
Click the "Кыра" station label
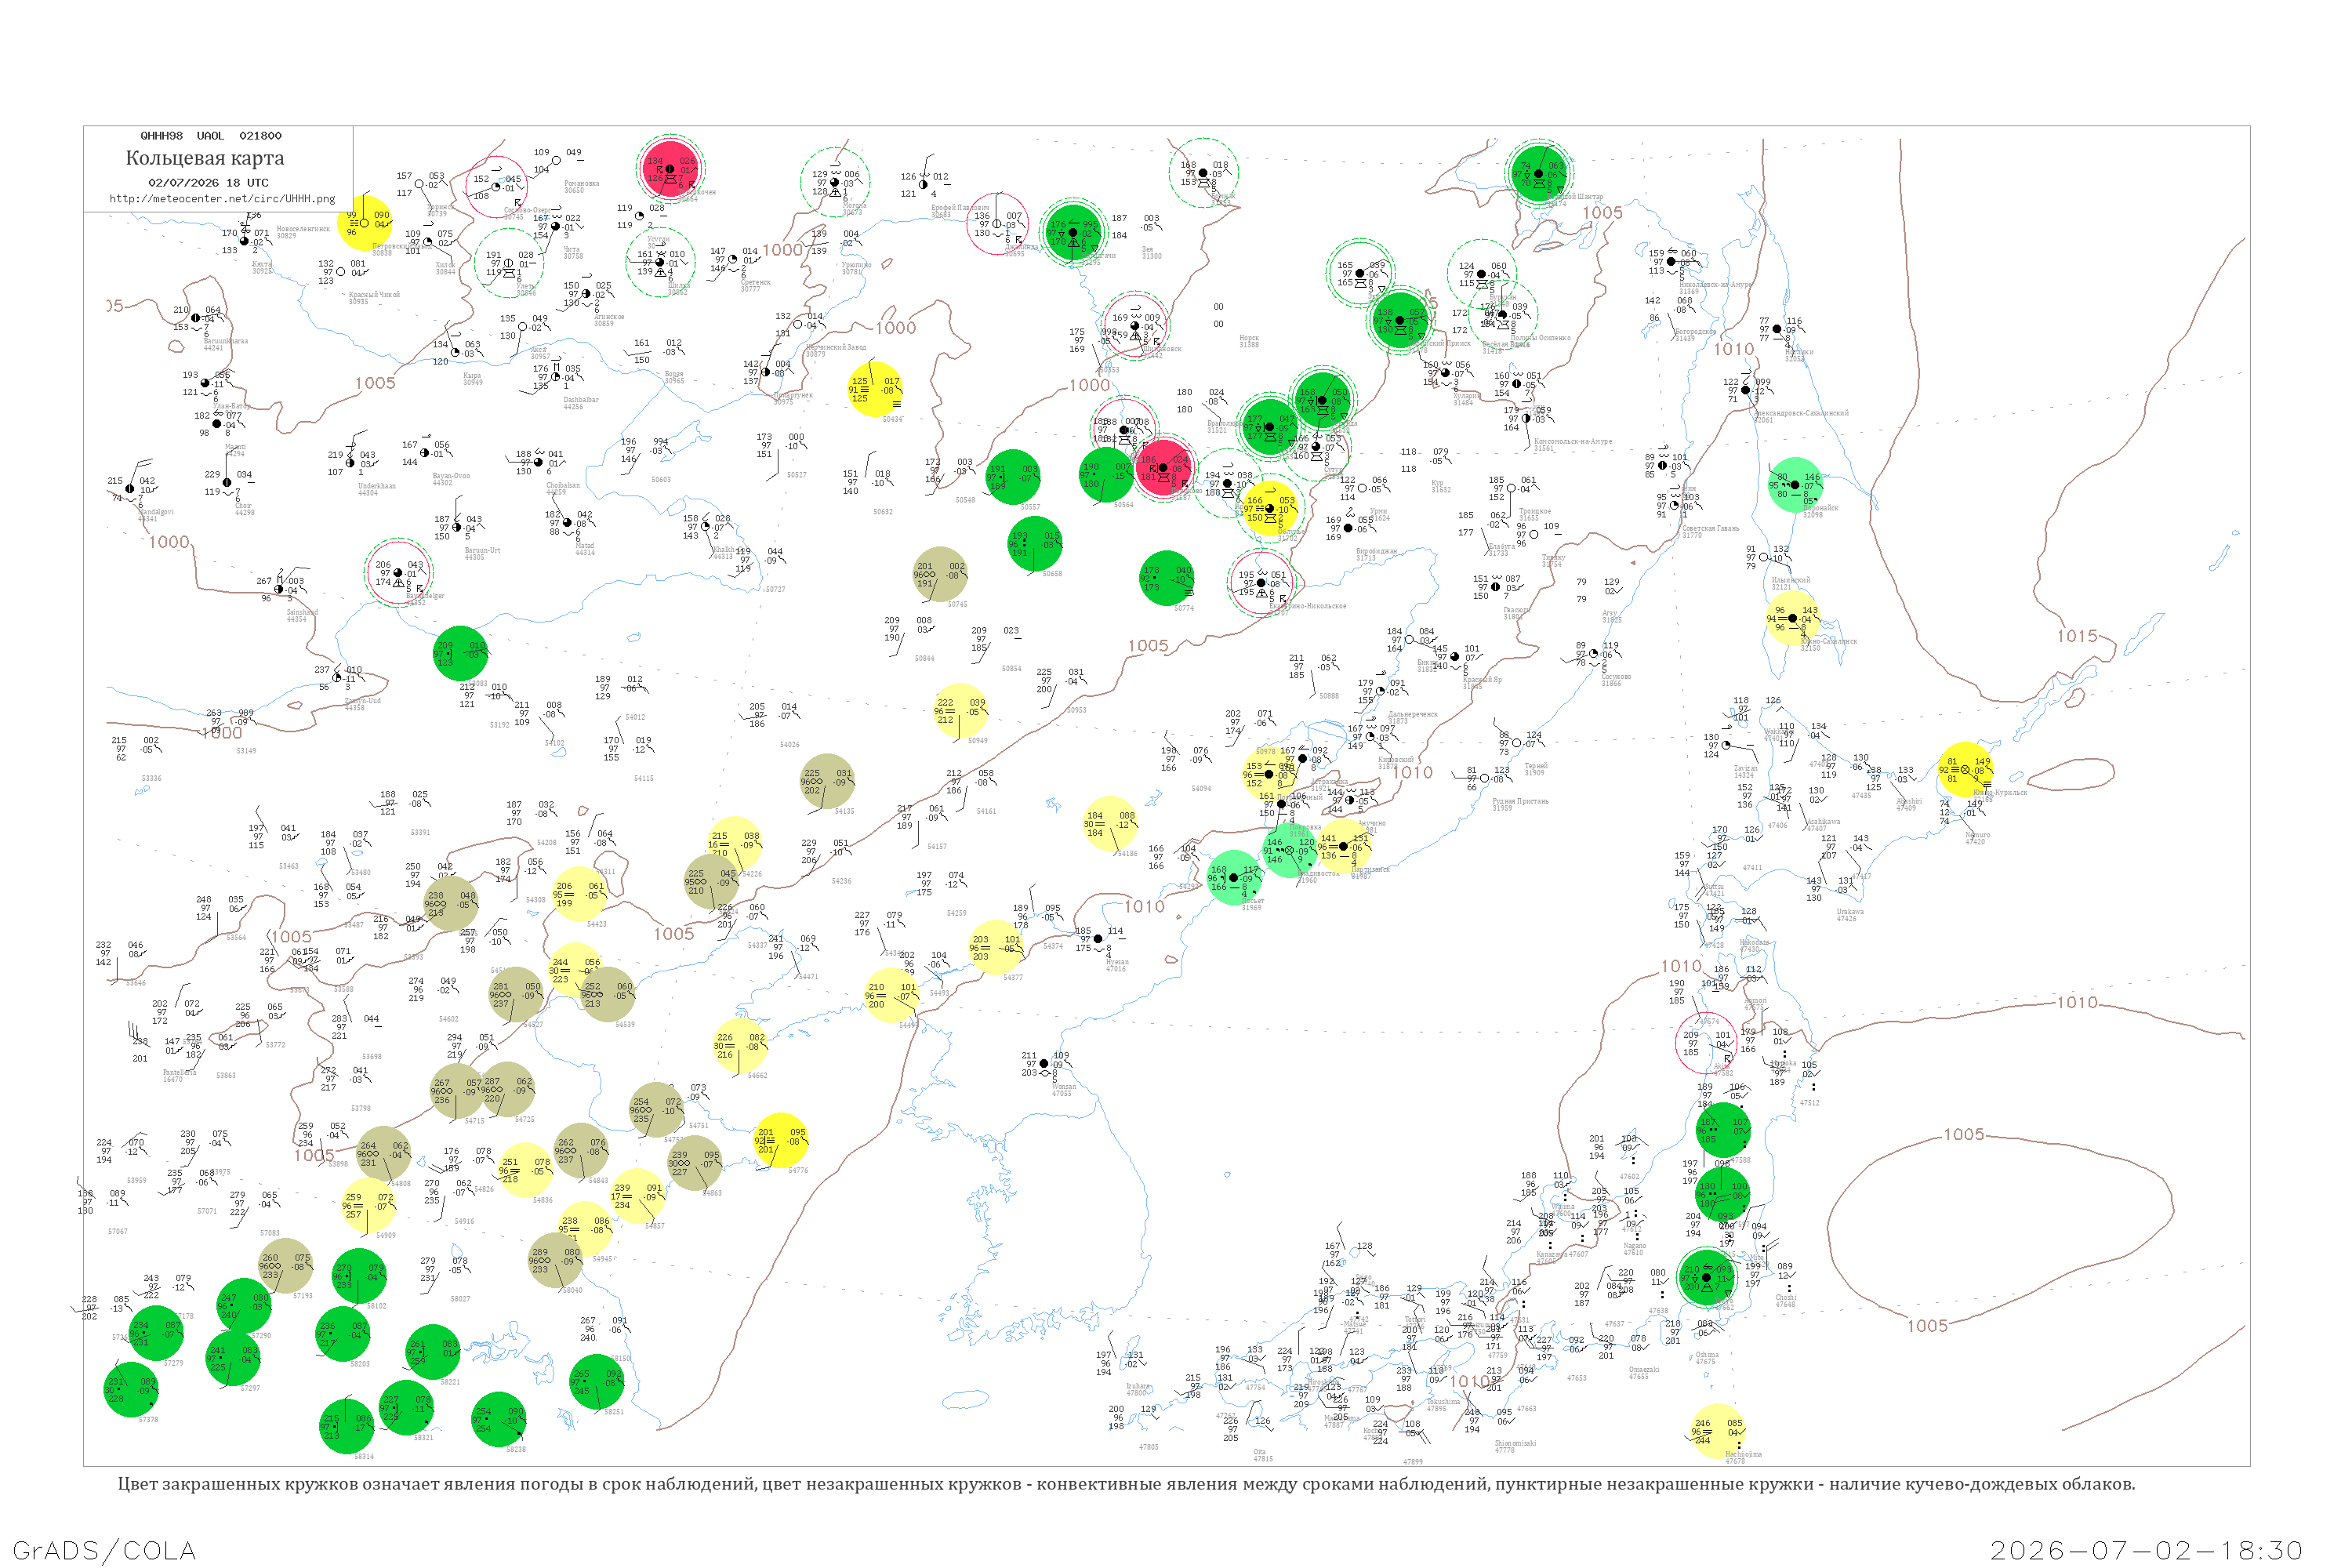(x=471, y=375)
